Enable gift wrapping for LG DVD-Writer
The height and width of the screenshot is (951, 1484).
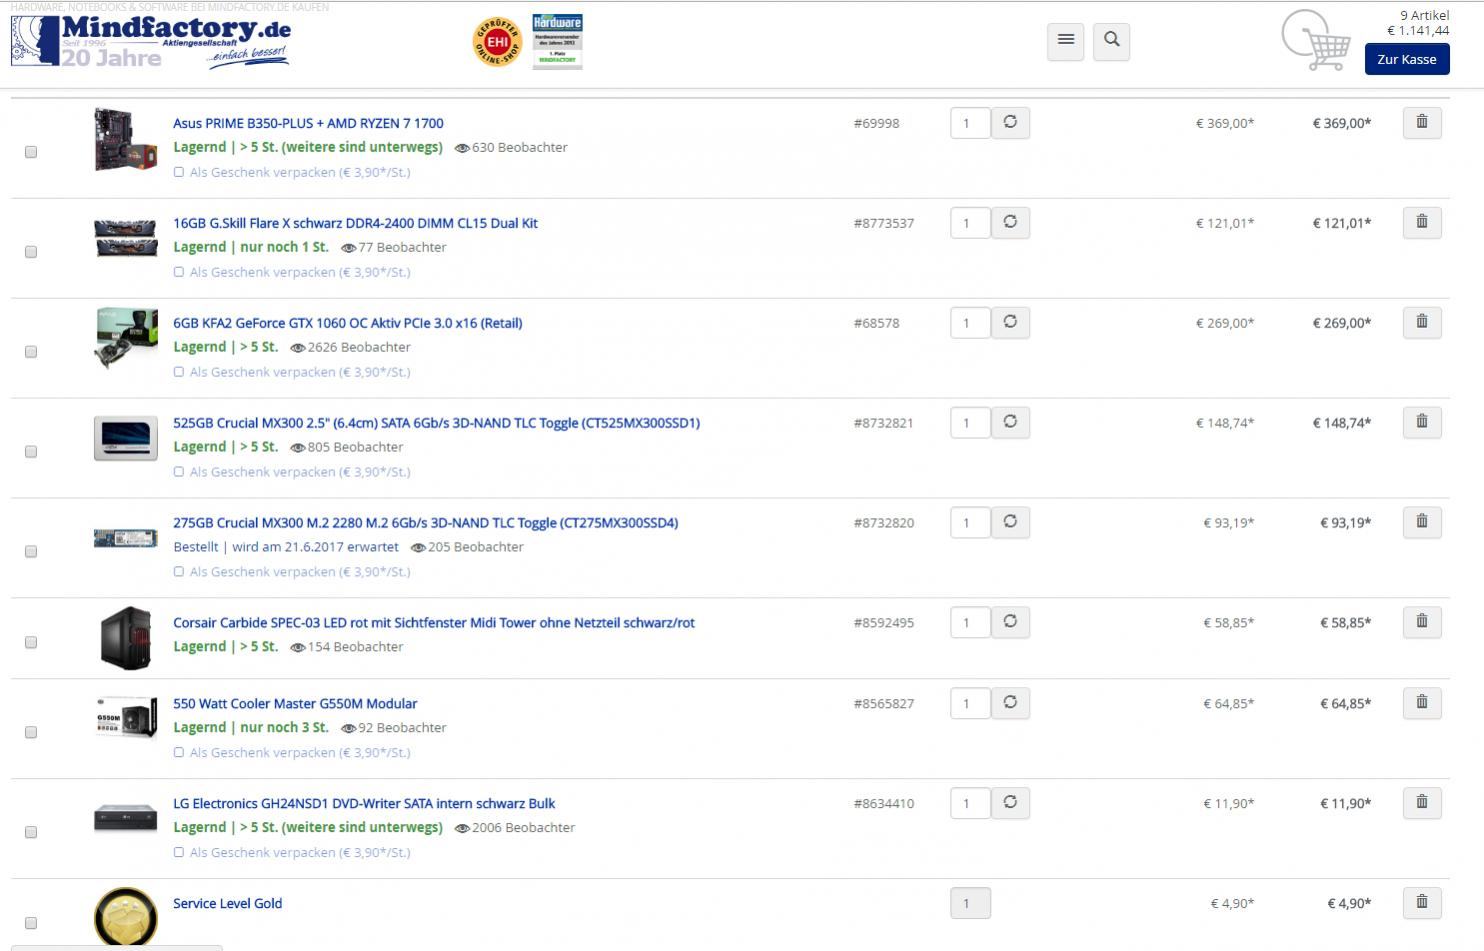pyautogui.click(x=179, y=853)
